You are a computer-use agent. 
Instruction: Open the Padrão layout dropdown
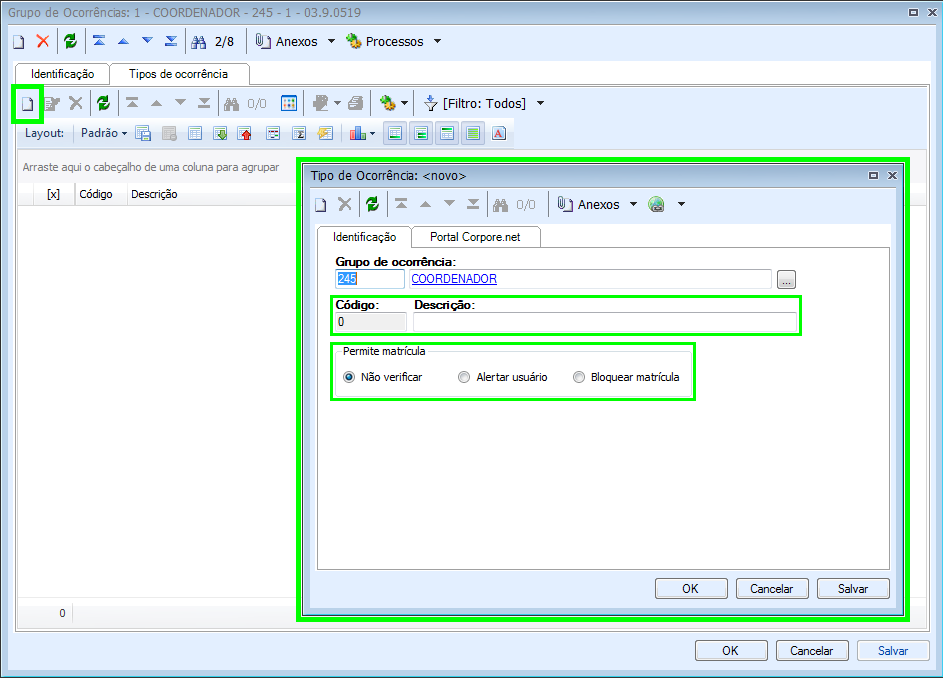104,133
